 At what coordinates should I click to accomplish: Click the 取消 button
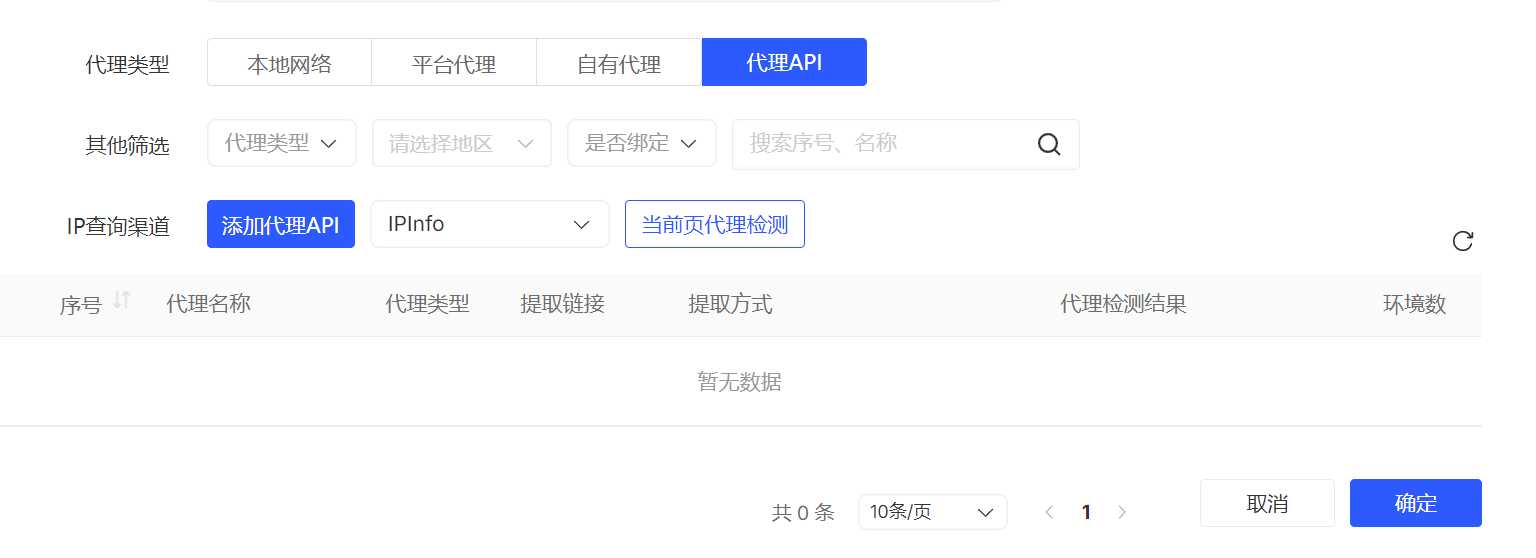1267,503
